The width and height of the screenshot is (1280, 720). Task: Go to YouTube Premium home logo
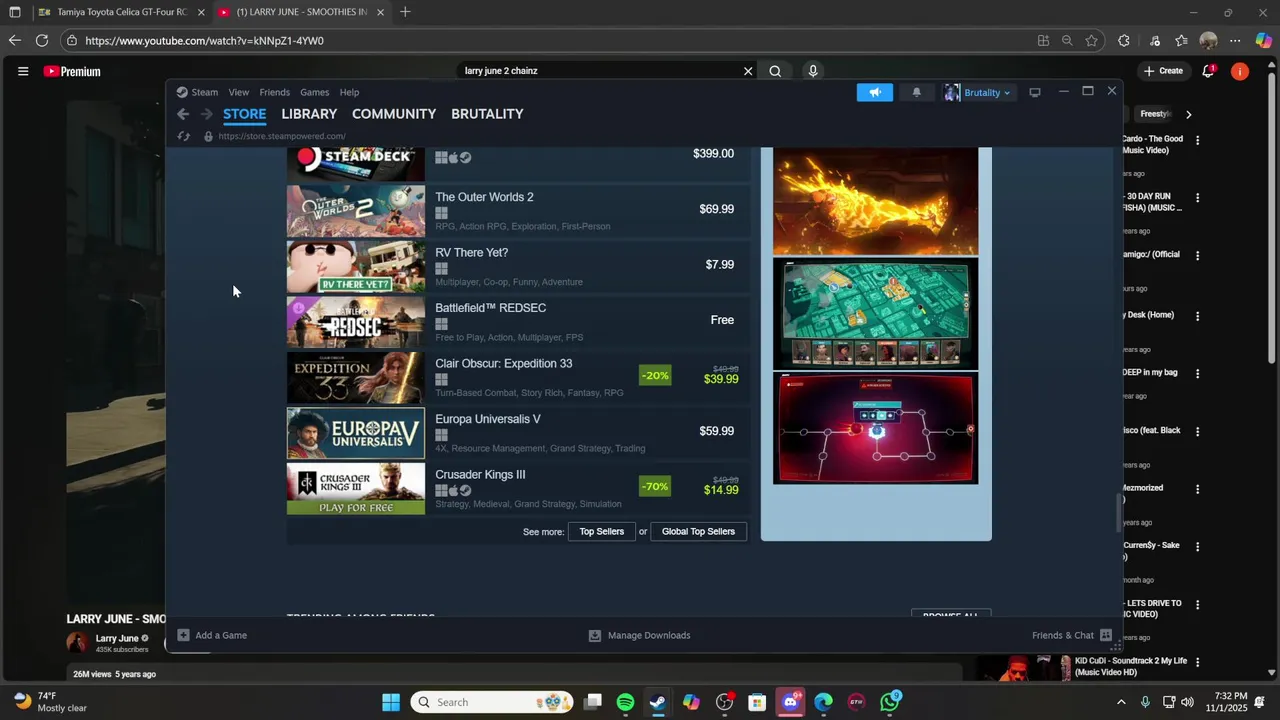(x=72, y=71)
